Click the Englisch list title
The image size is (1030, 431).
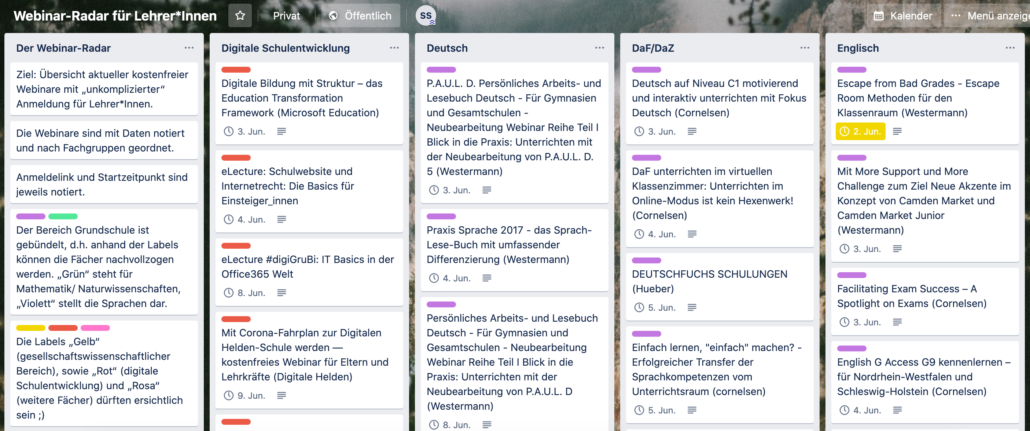point(858,48)
